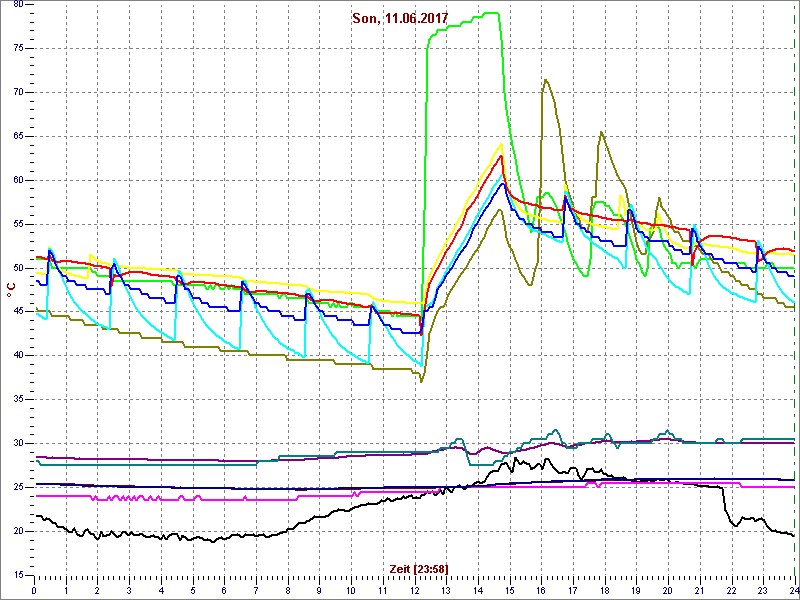Image resolution: width=800 pixels, height=600 pixels.
Task: Click hour 17 on the time axis
Action: pyautogui.click(x=573, y=591)
